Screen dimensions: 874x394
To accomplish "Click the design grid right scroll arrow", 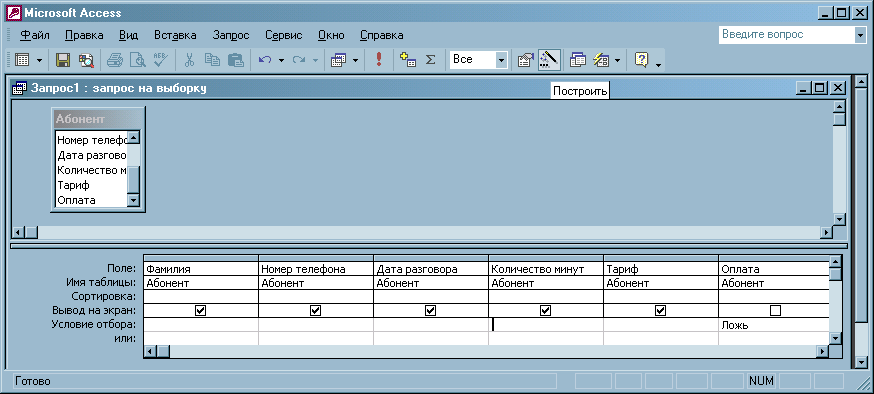I will click(x=823, y=351).
